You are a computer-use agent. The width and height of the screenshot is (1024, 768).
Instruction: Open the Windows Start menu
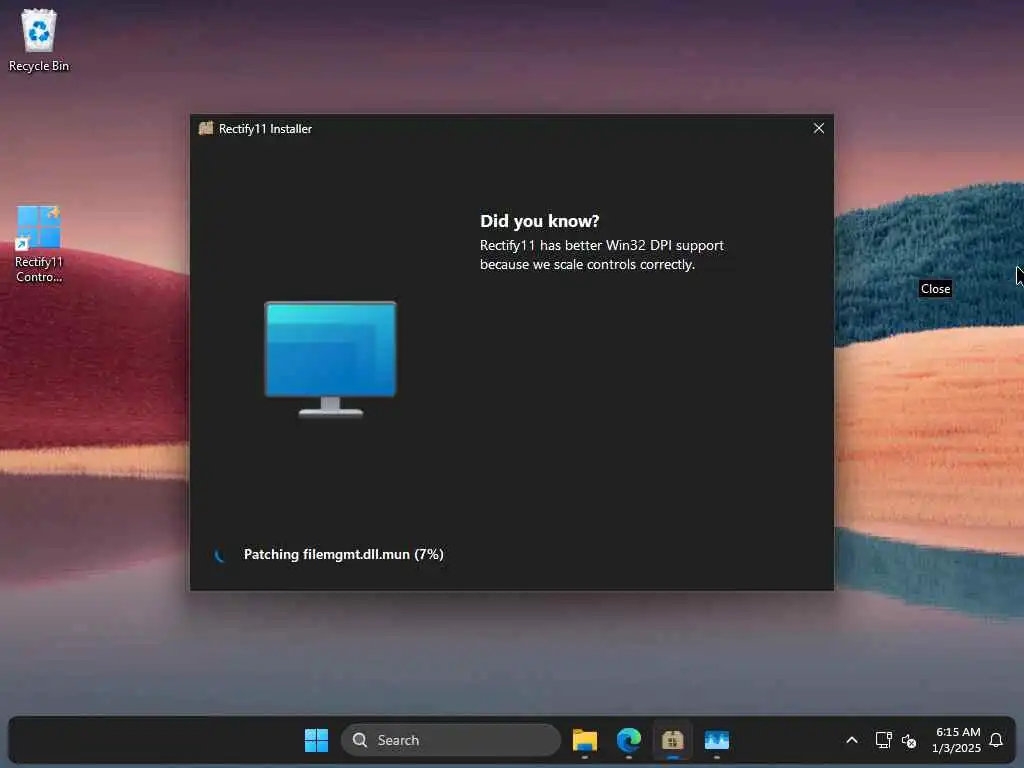point(317,740)
